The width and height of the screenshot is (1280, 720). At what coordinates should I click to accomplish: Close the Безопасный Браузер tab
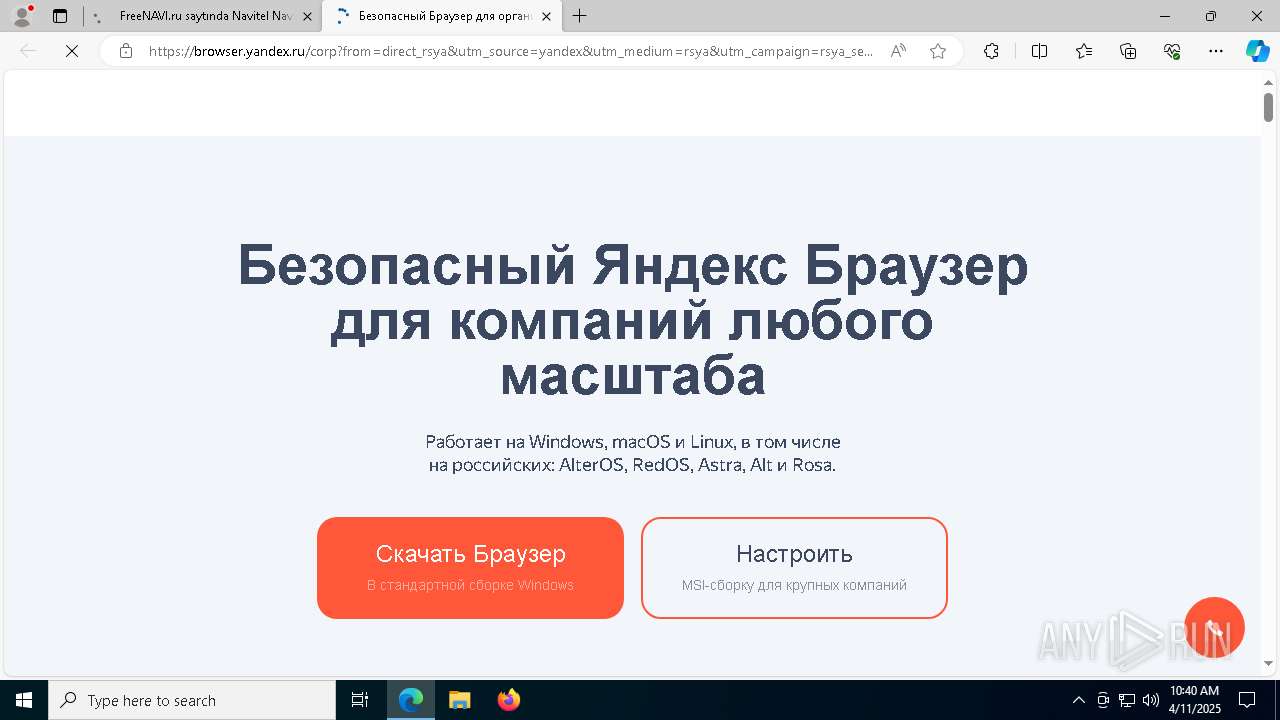click(546, 16)
